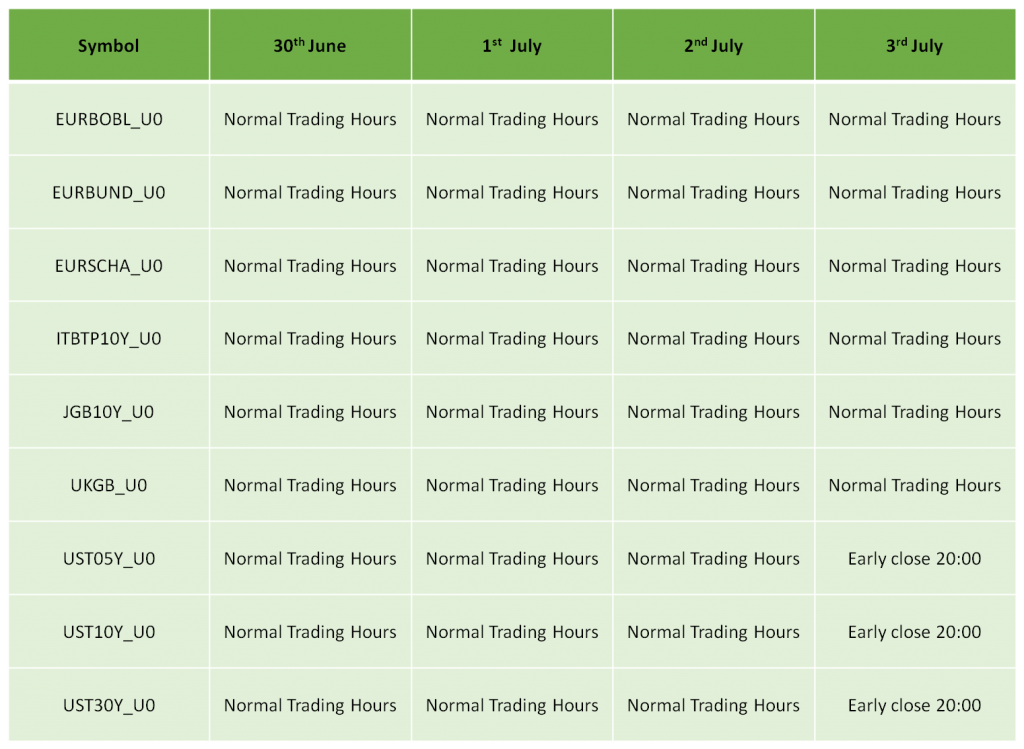Select the JGB10Y_U0 symbol cell
This screenshot has height=749, width=1024.
[x=109, y=412]
